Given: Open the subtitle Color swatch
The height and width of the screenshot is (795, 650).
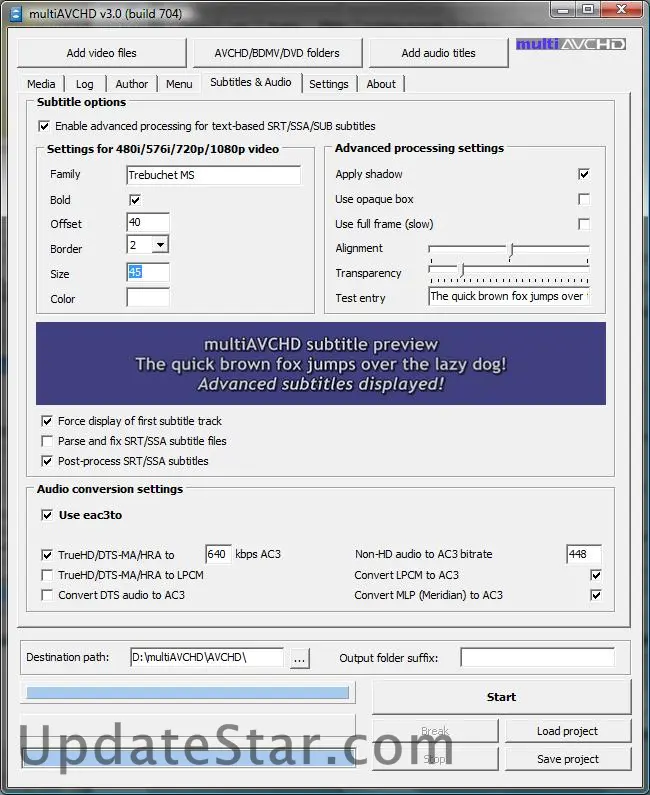Looking at the screenshot, I should coord(148,297).
